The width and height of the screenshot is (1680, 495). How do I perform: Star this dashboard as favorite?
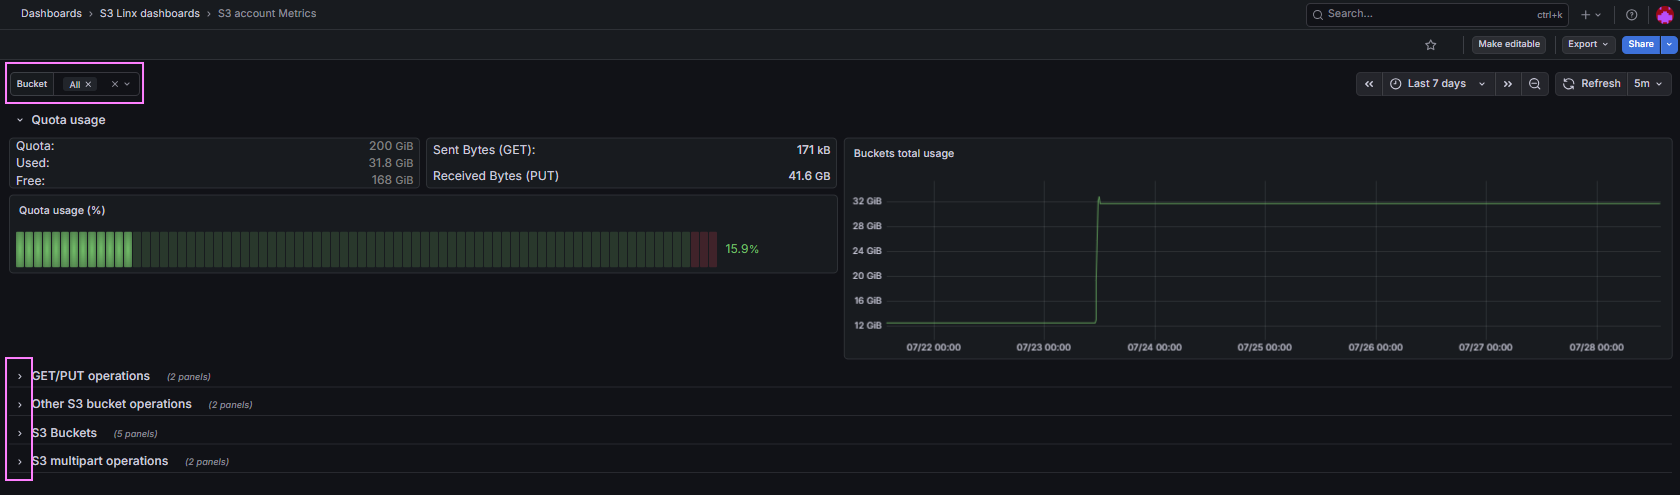(1430, 44)
